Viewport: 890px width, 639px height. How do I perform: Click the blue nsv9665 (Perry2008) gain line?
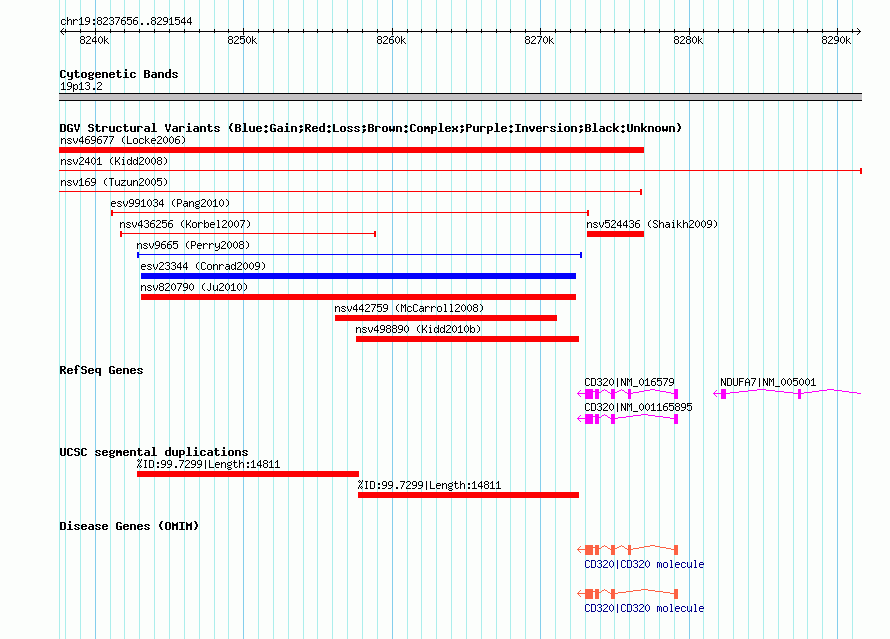point(359,255)
